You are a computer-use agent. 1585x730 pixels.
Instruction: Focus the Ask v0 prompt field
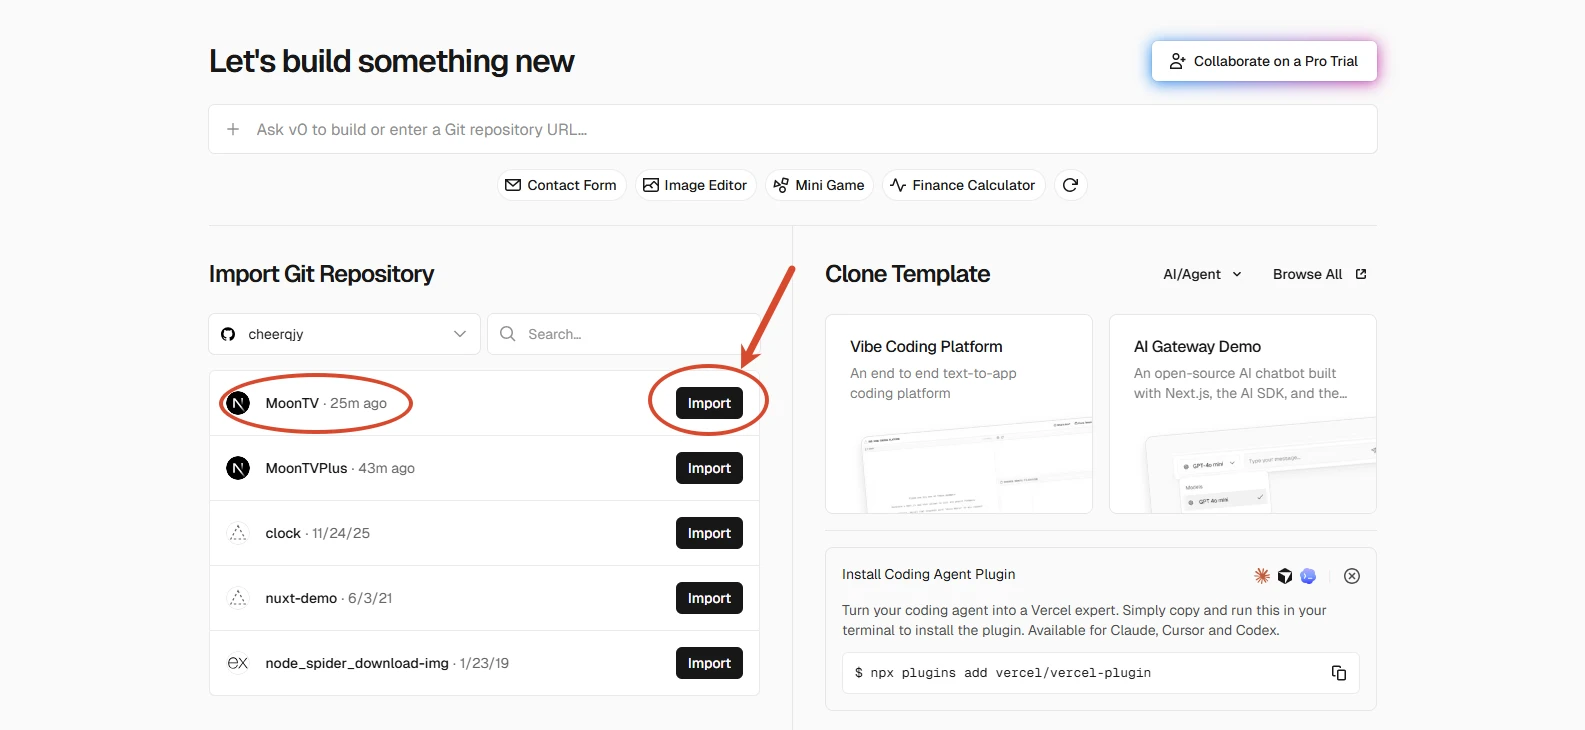pos(793,129)
